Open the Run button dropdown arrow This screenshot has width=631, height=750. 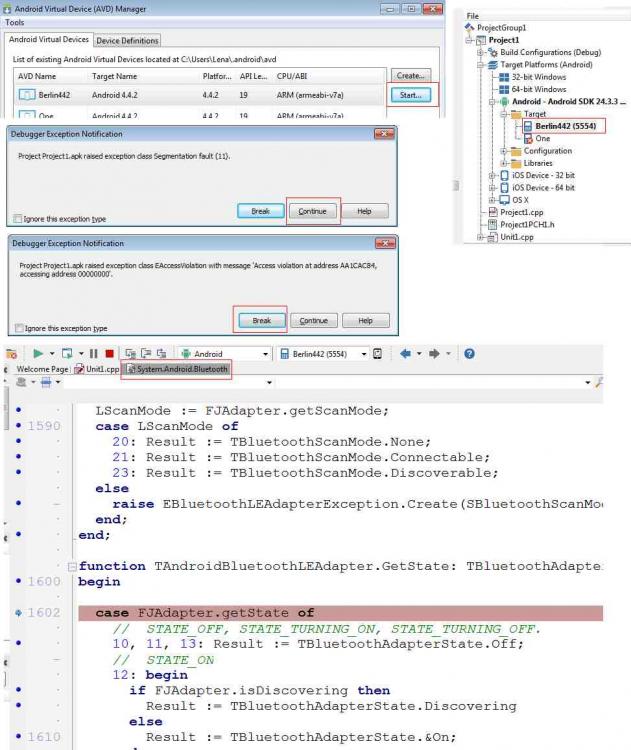(x=52, y=353)
